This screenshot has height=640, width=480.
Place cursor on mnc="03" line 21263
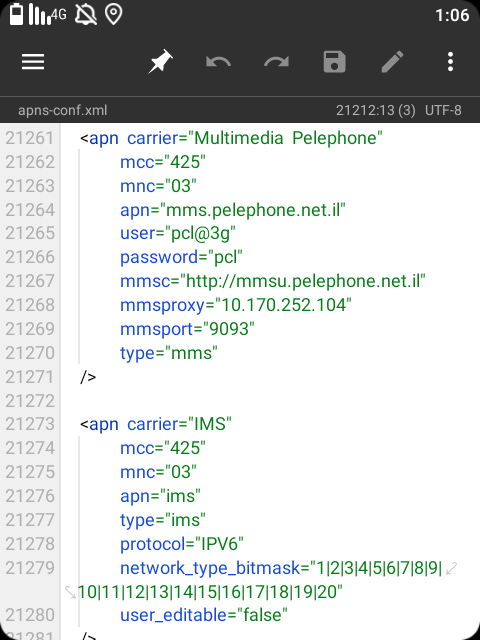pyautogui.click(x=158, y=186)
